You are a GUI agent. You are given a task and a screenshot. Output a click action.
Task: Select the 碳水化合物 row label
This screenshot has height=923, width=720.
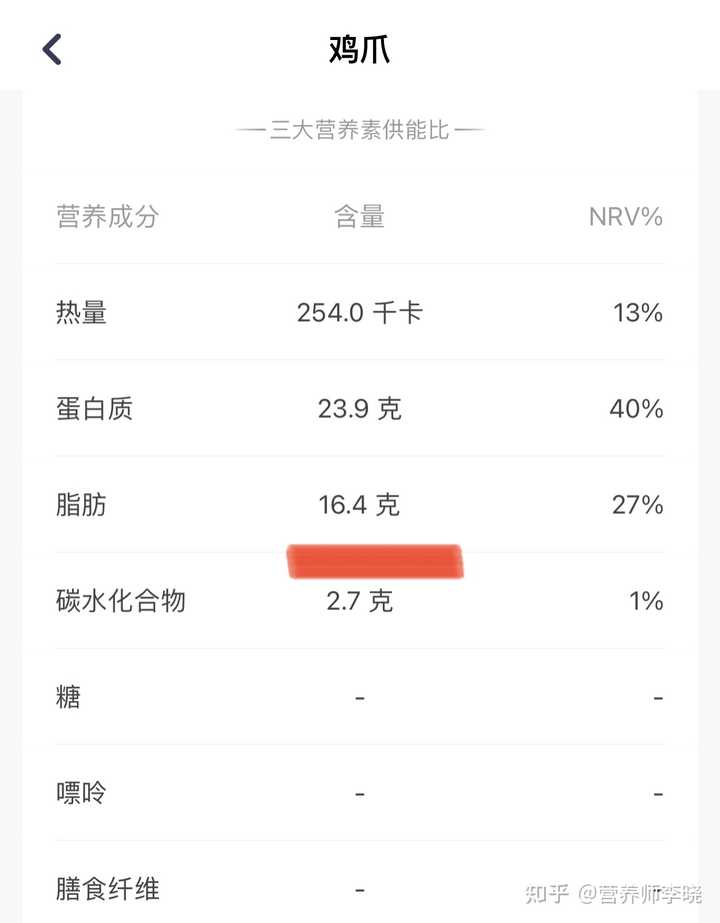[x=121, y=601]
